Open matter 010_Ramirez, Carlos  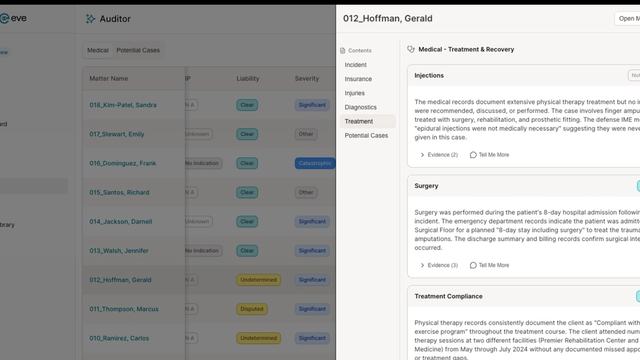point(119,338)
